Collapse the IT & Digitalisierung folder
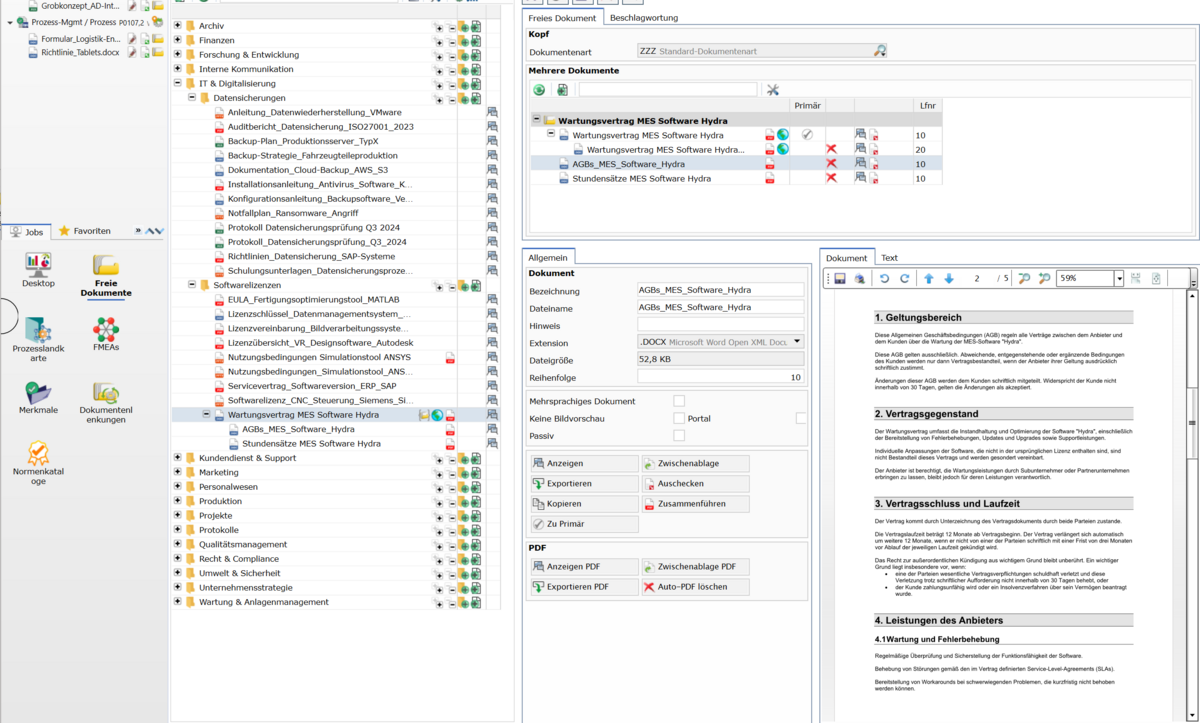Screen dimensions: 1200x723 pos(178,84)
